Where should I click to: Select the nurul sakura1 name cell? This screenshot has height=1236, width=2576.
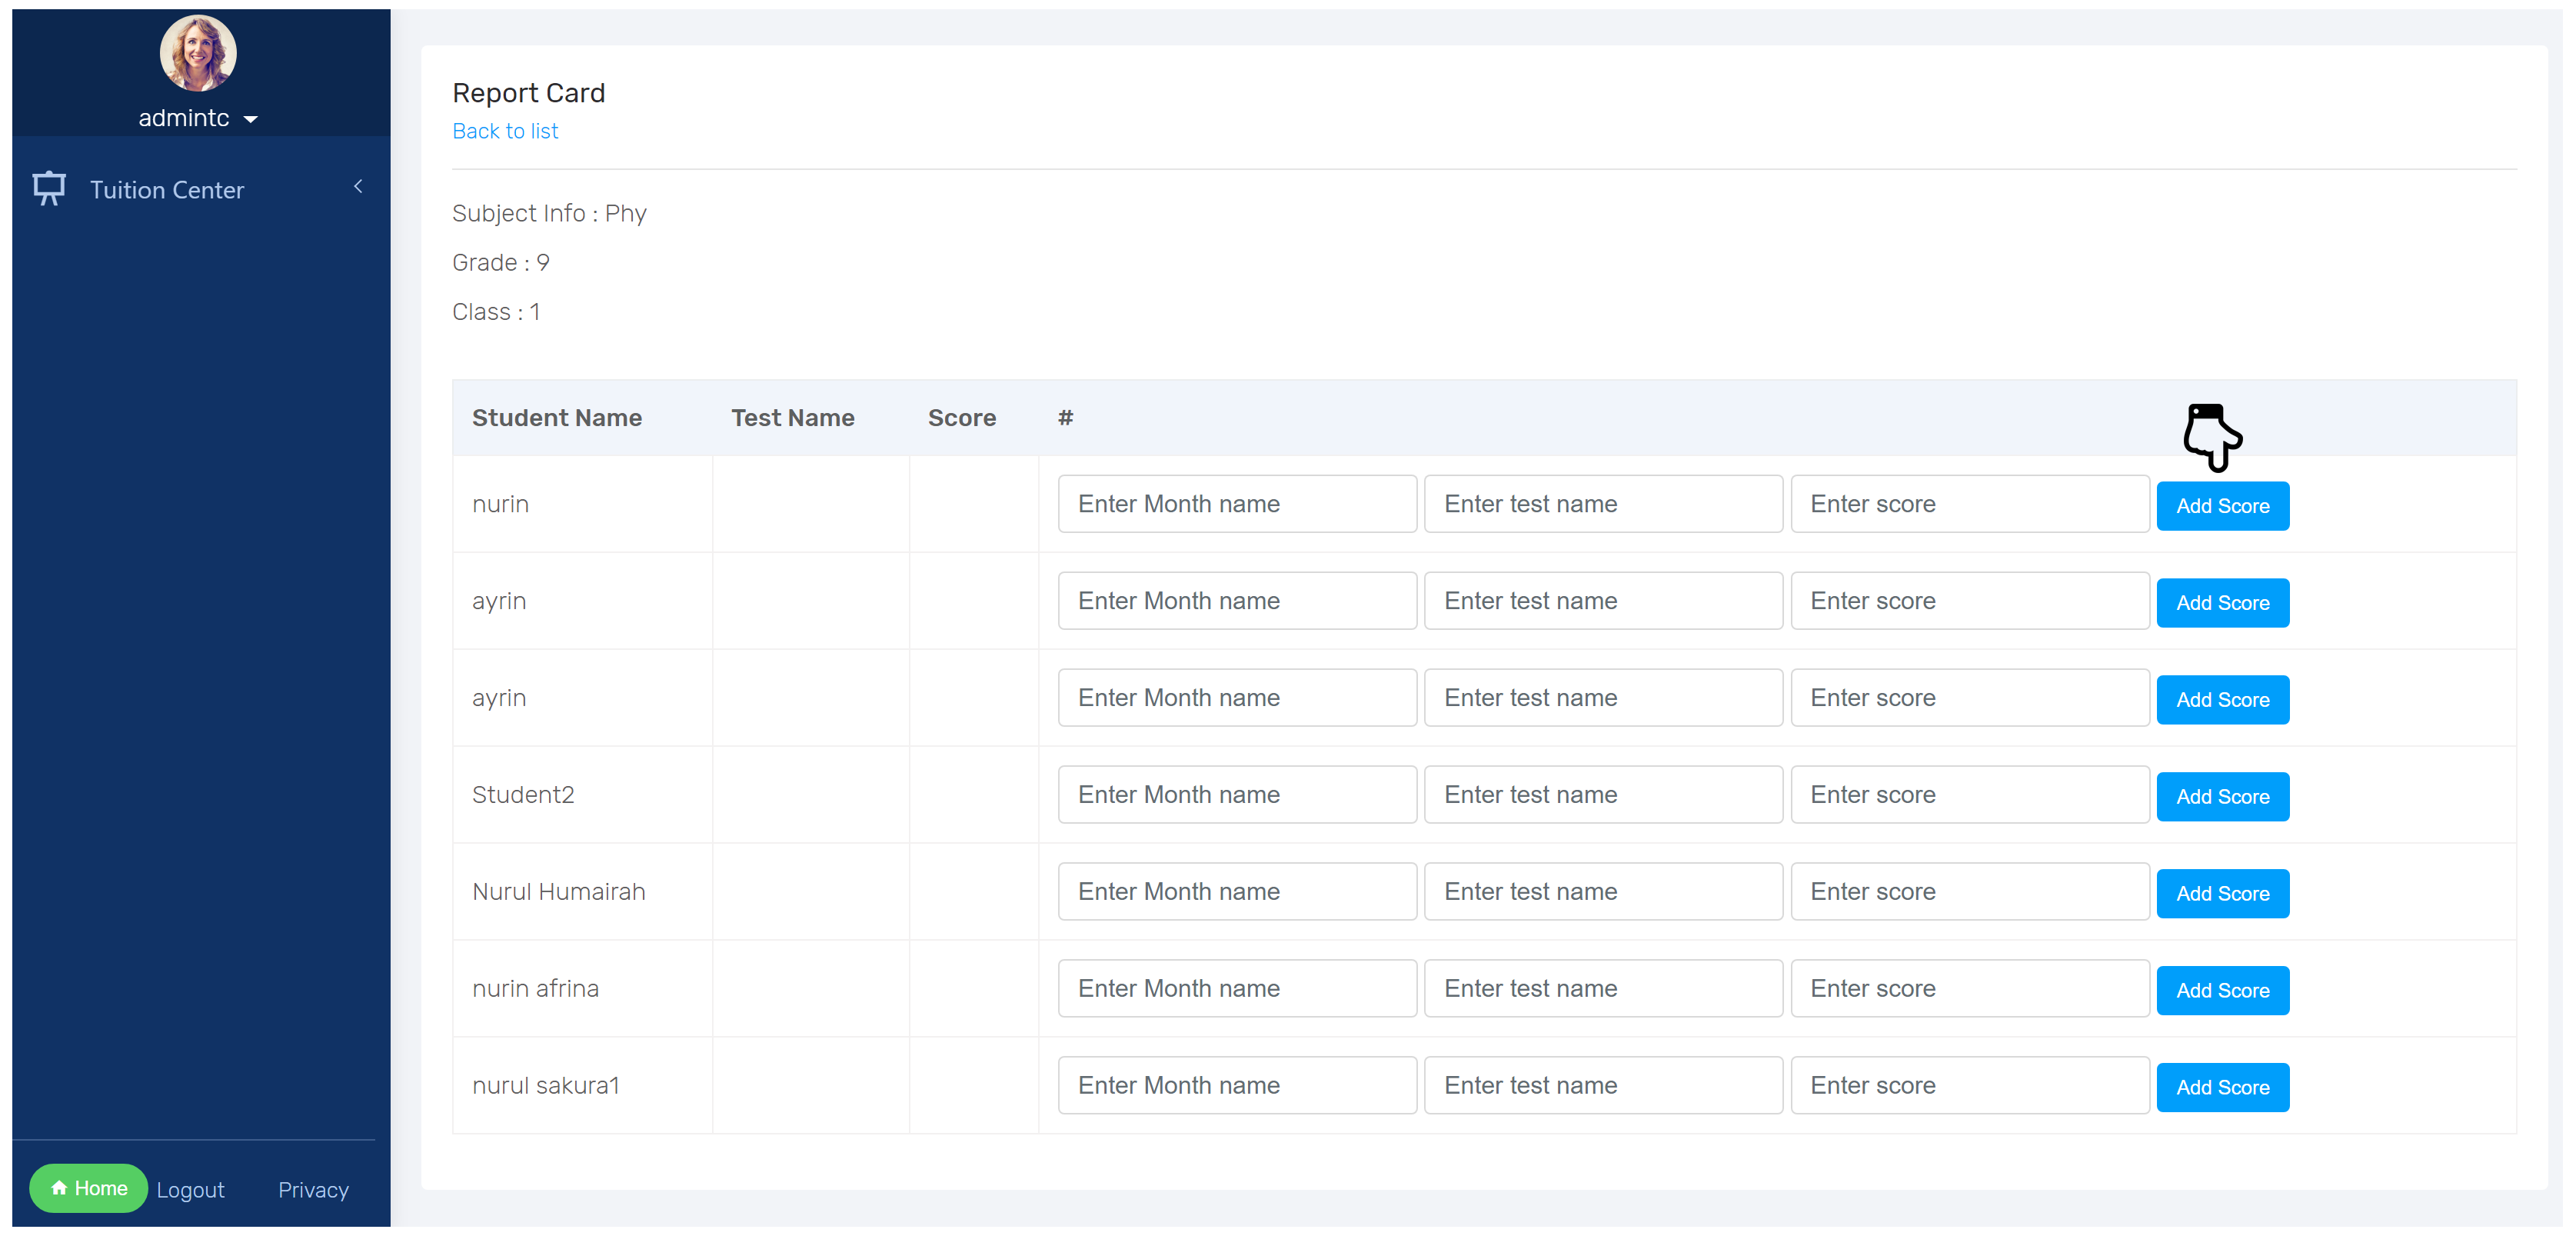(x=583, y=1086)
